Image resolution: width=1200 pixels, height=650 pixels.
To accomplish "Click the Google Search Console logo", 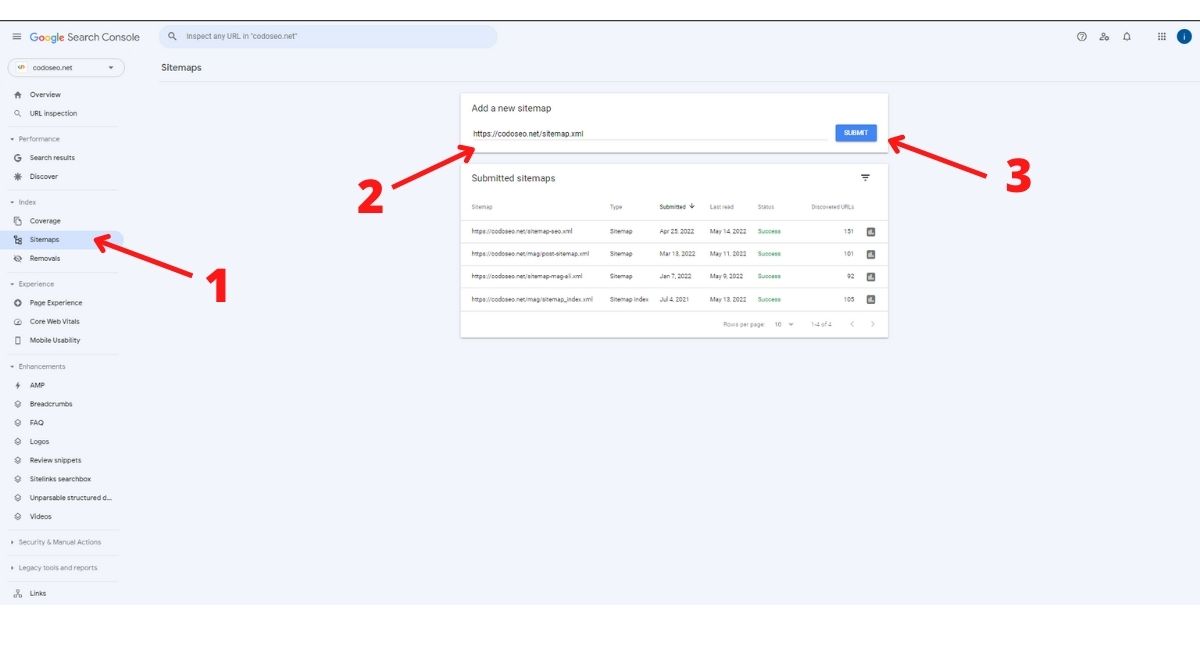I will 85,37.
